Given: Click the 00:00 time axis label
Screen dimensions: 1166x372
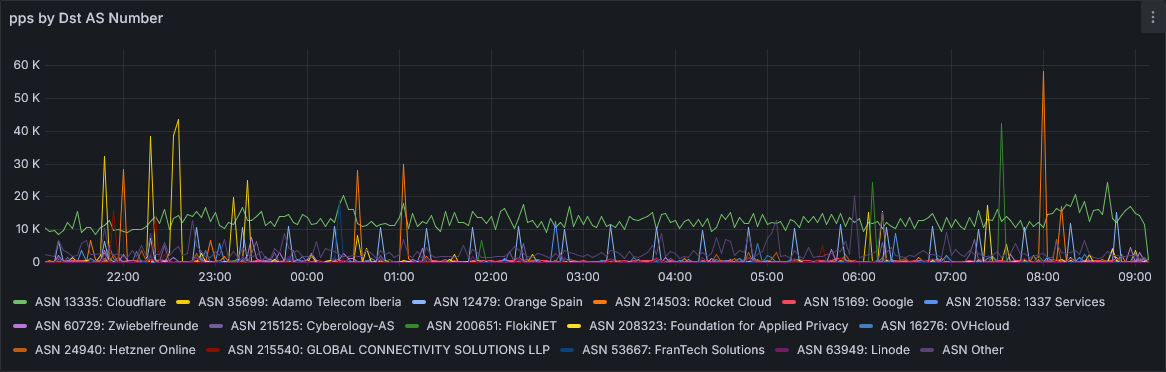Looking at the screenshot, I should tap(306, 278).
